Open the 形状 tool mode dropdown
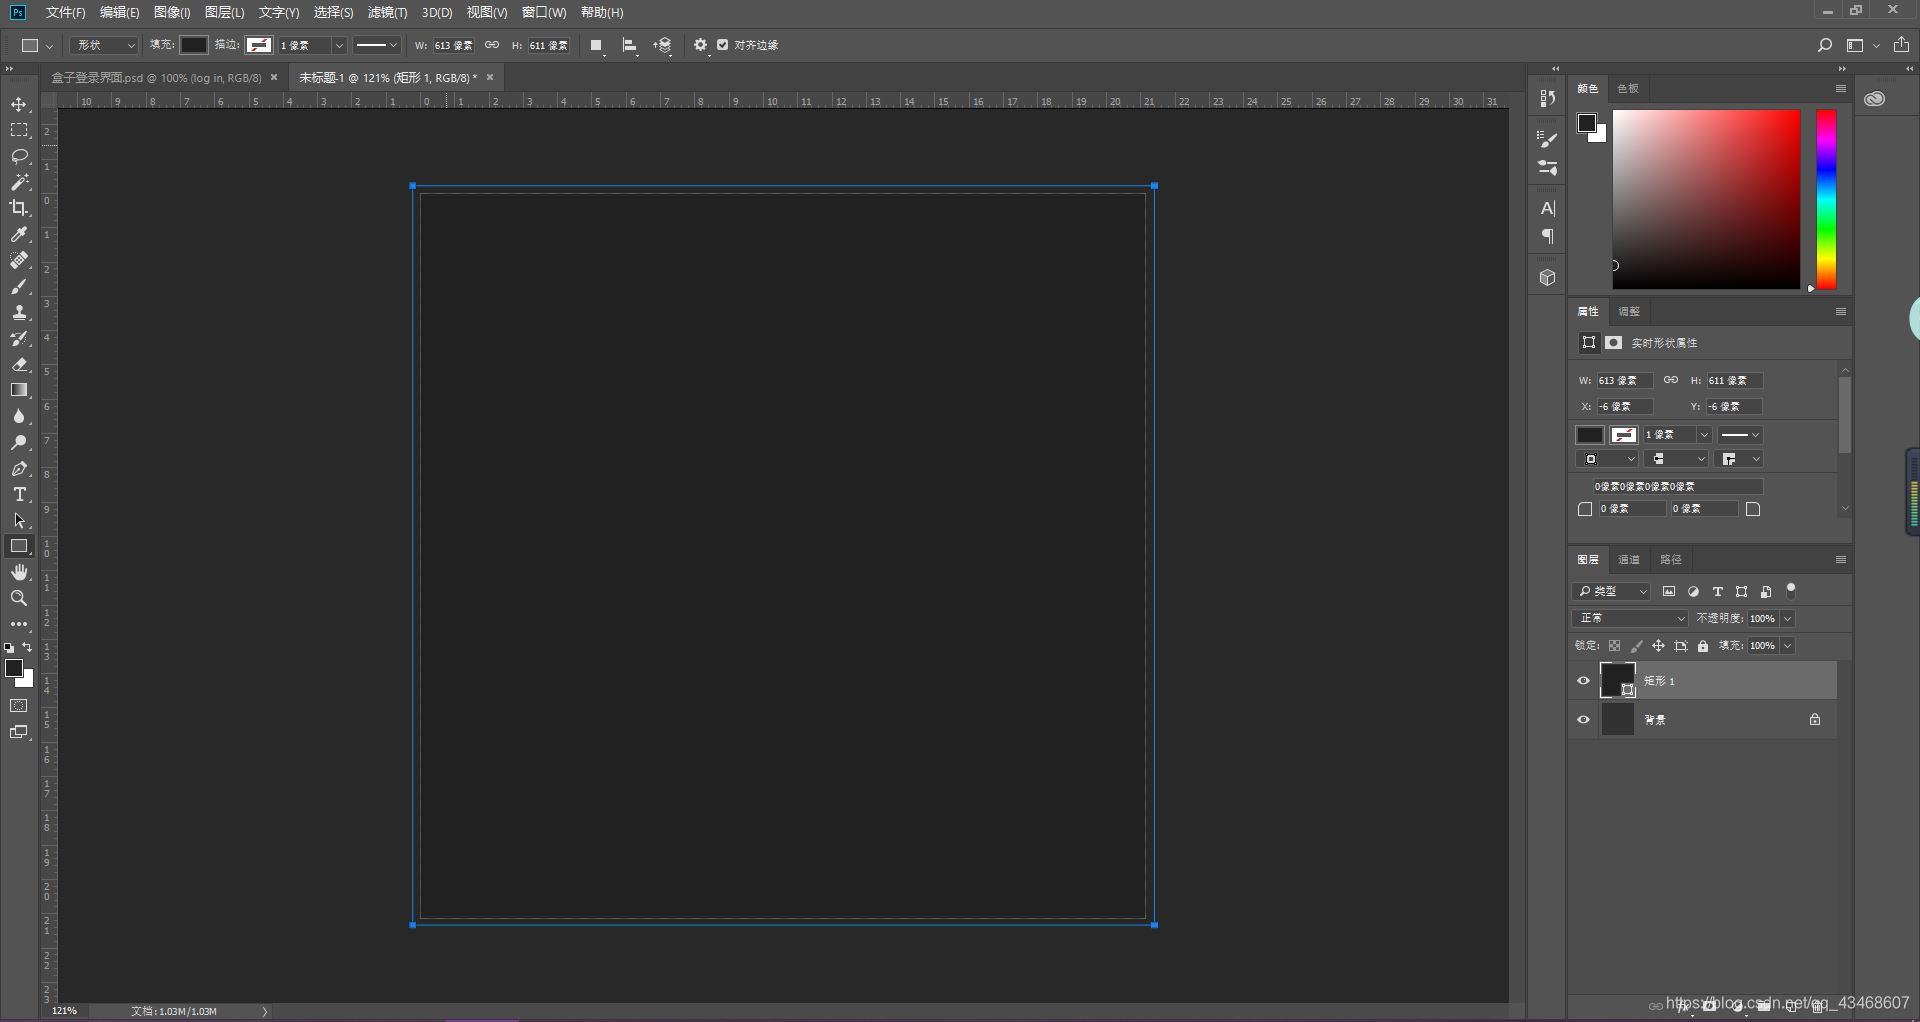This screenshot has height=1022, width=1920. click(x=104, y=45)
